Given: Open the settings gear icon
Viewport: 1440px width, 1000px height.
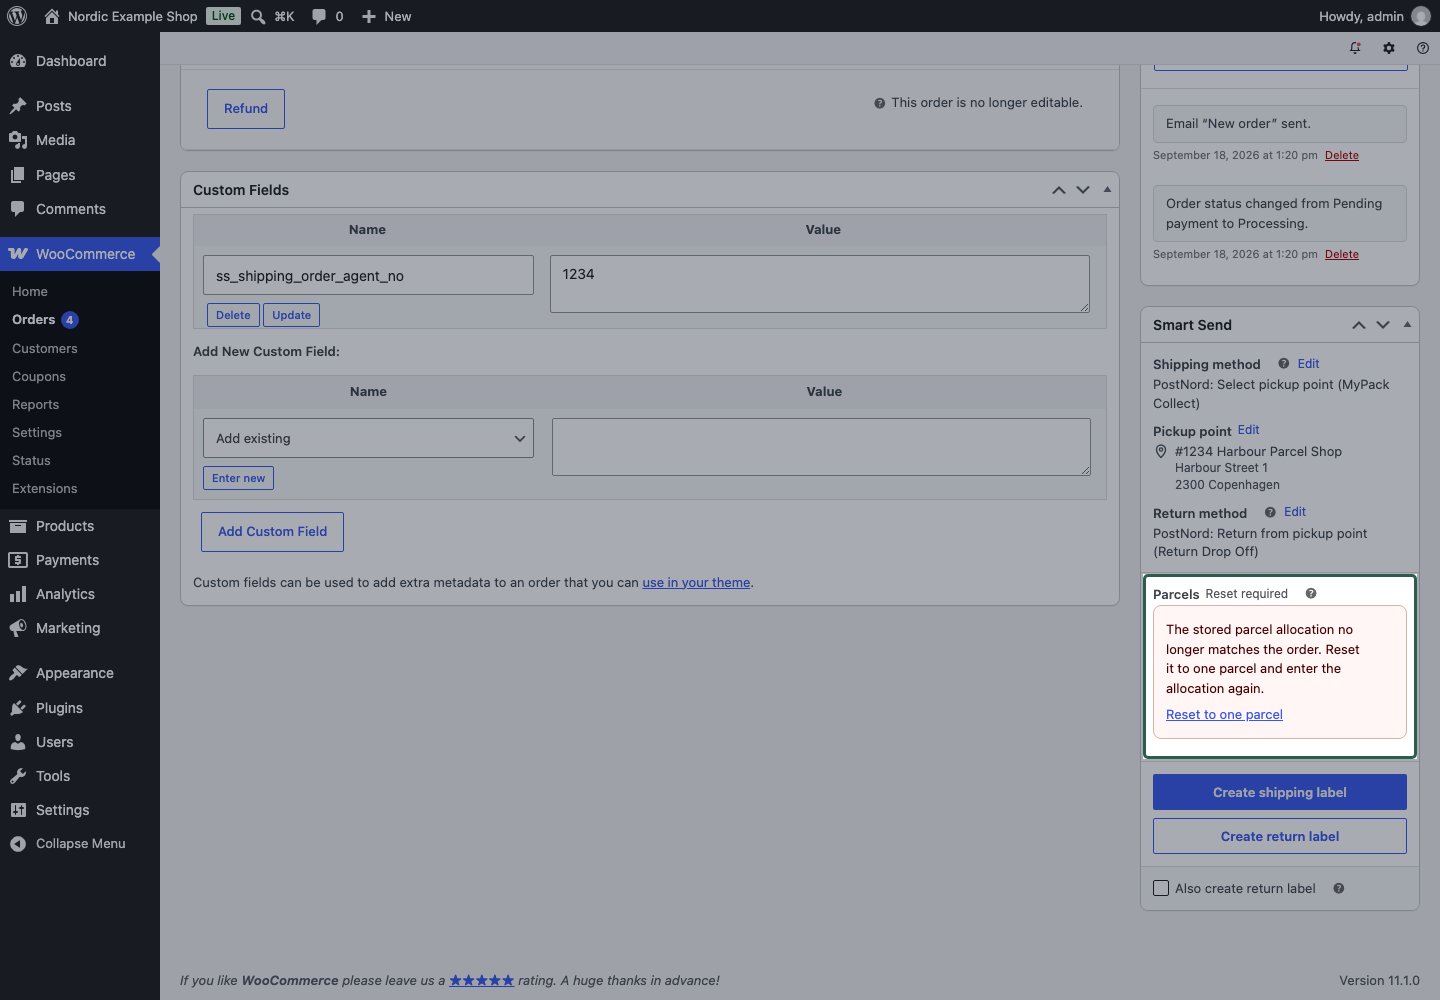Looking at the screenshot, I should click(x=1389, y=48).
